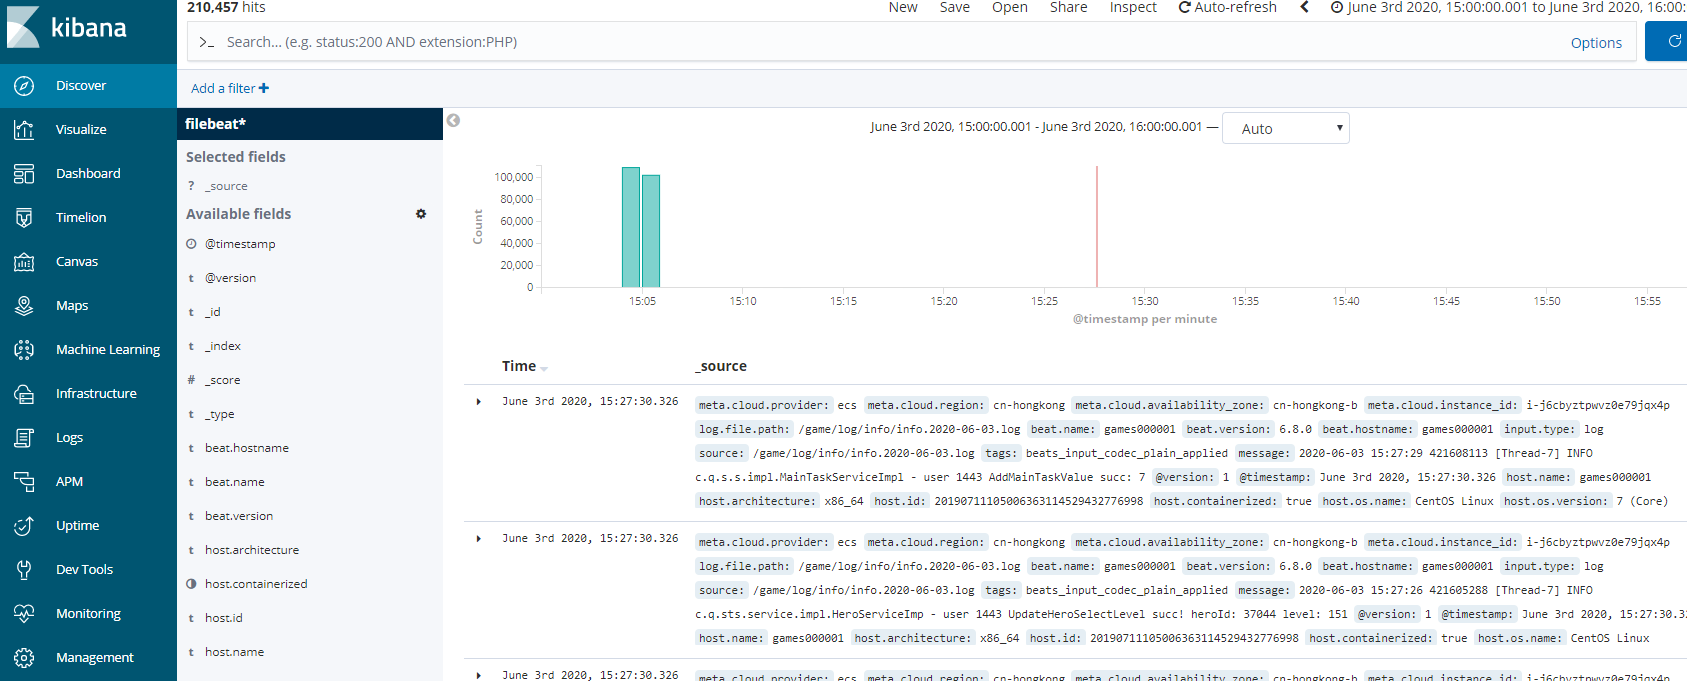
Task: Collapse the fields sidebar arrow
Action: 453,121
